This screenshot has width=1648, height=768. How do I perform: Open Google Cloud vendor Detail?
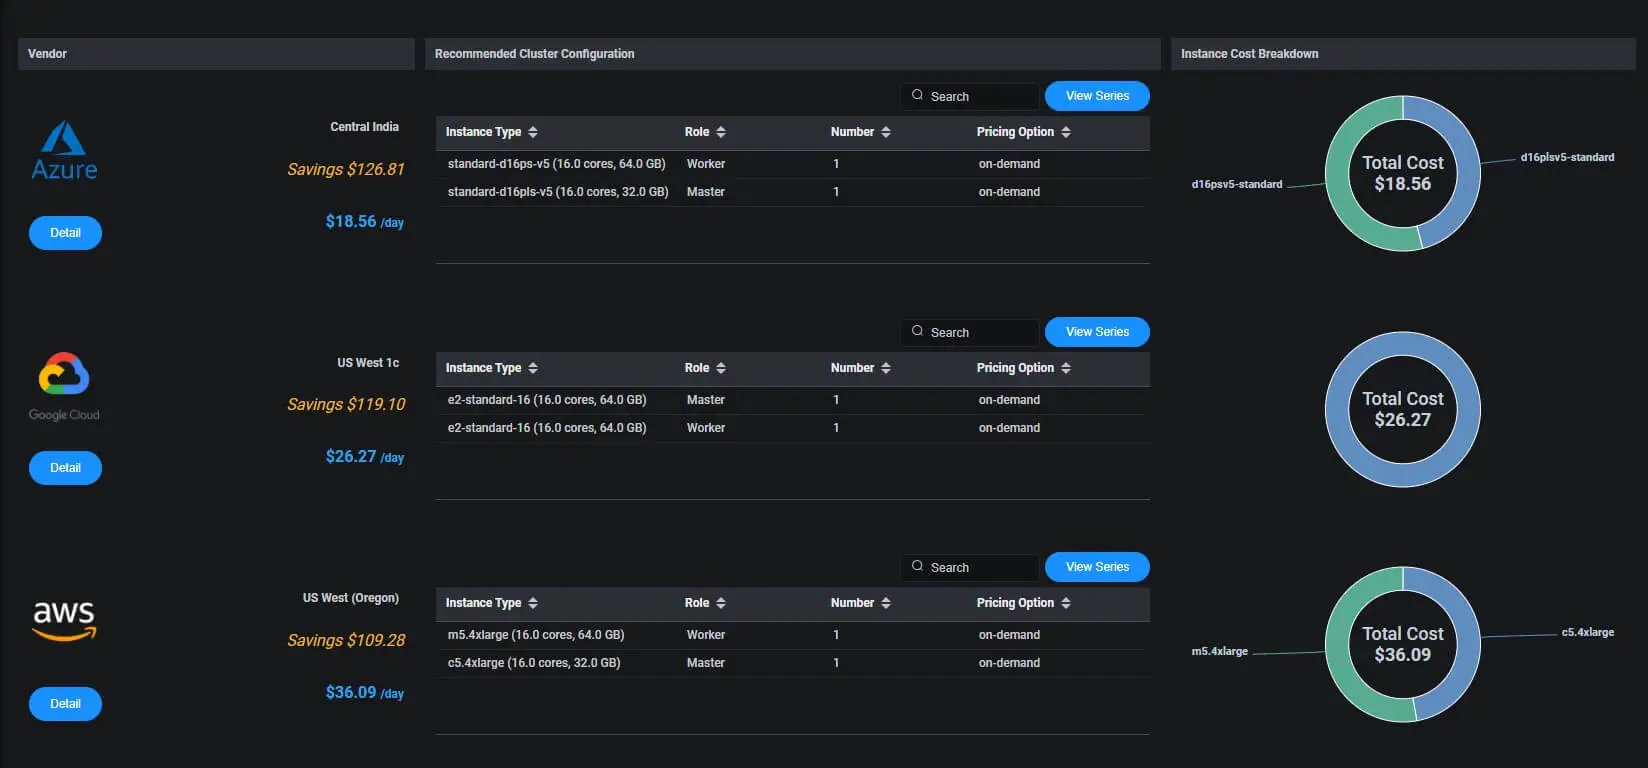click(65, 468)
